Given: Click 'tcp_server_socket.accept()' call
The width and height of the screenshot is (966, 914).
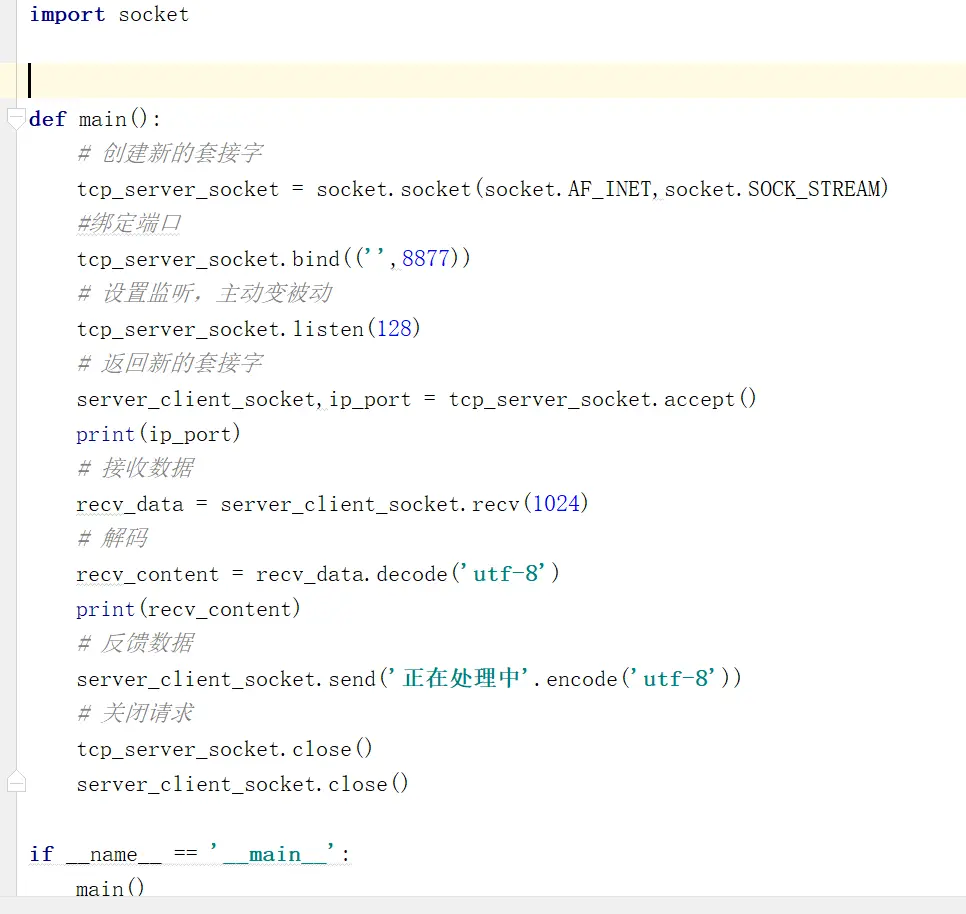Looking at the screenshot, I should click(602, 398).
